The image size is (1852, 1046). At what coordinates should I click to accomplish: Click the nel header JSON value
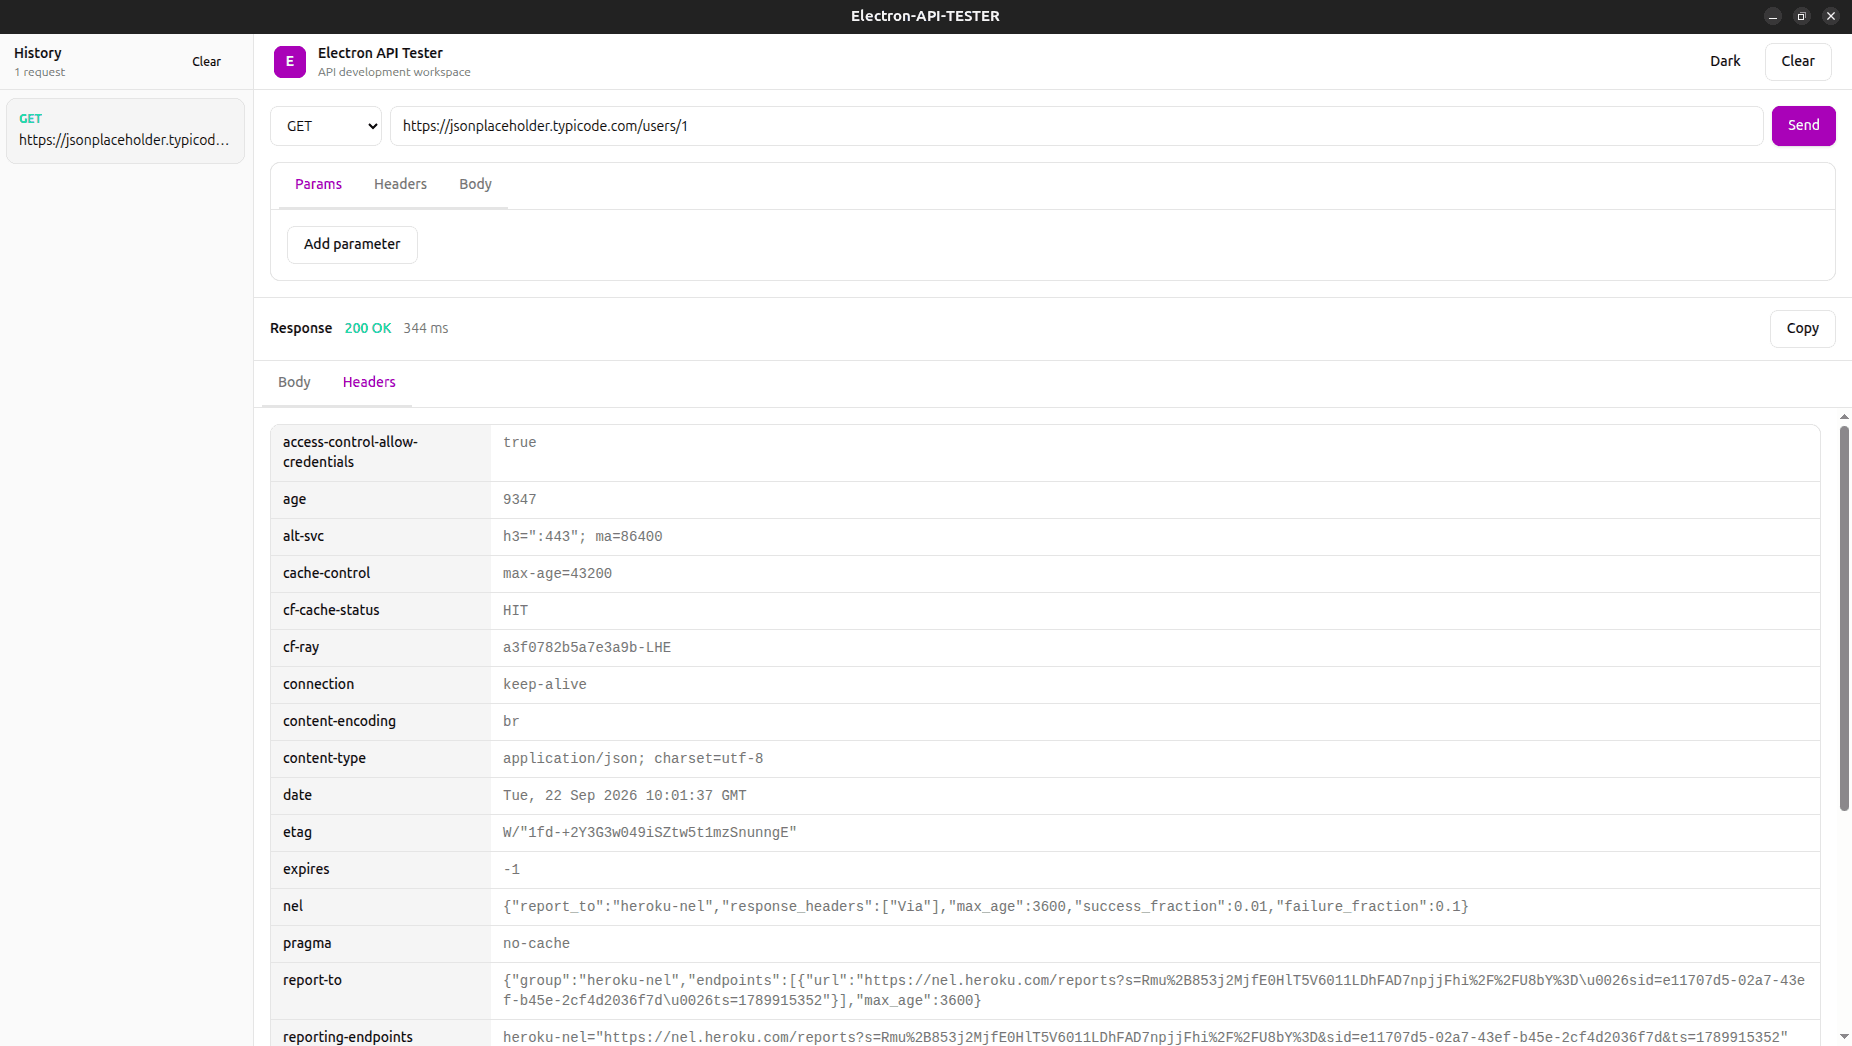coord(986,907)
